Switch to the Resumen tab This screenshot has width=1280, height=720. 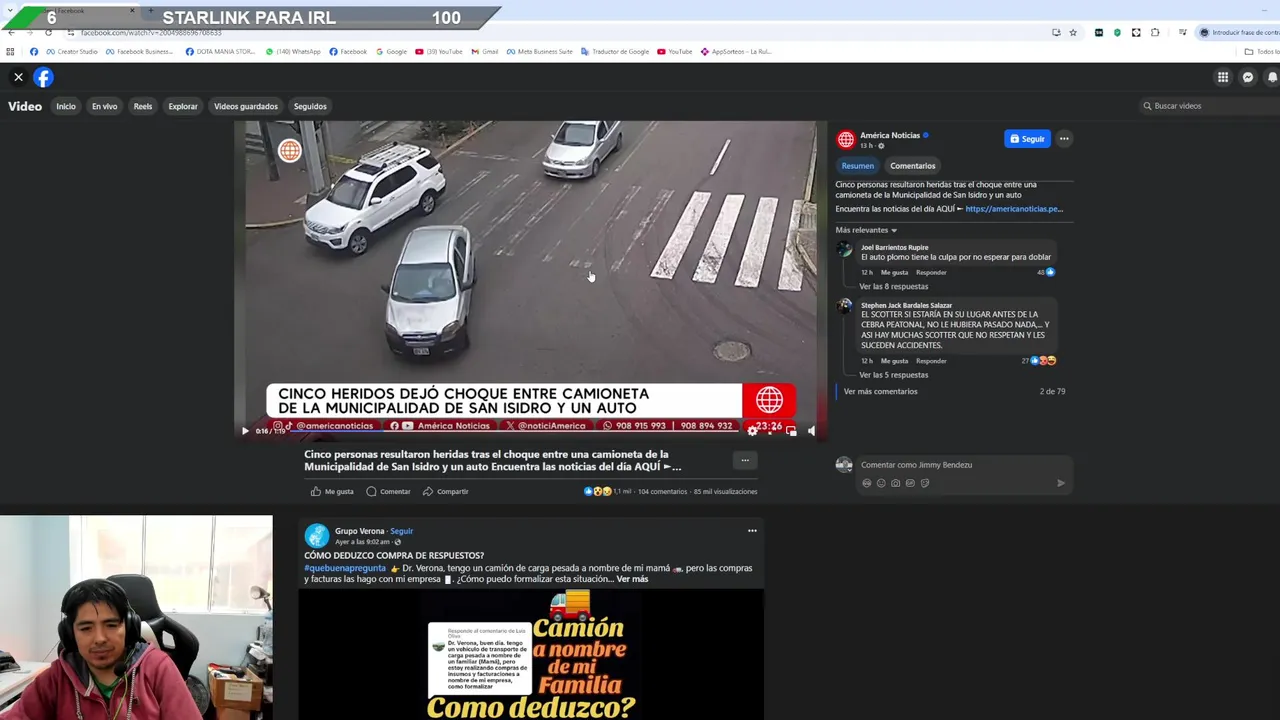[x=857, y=166]
